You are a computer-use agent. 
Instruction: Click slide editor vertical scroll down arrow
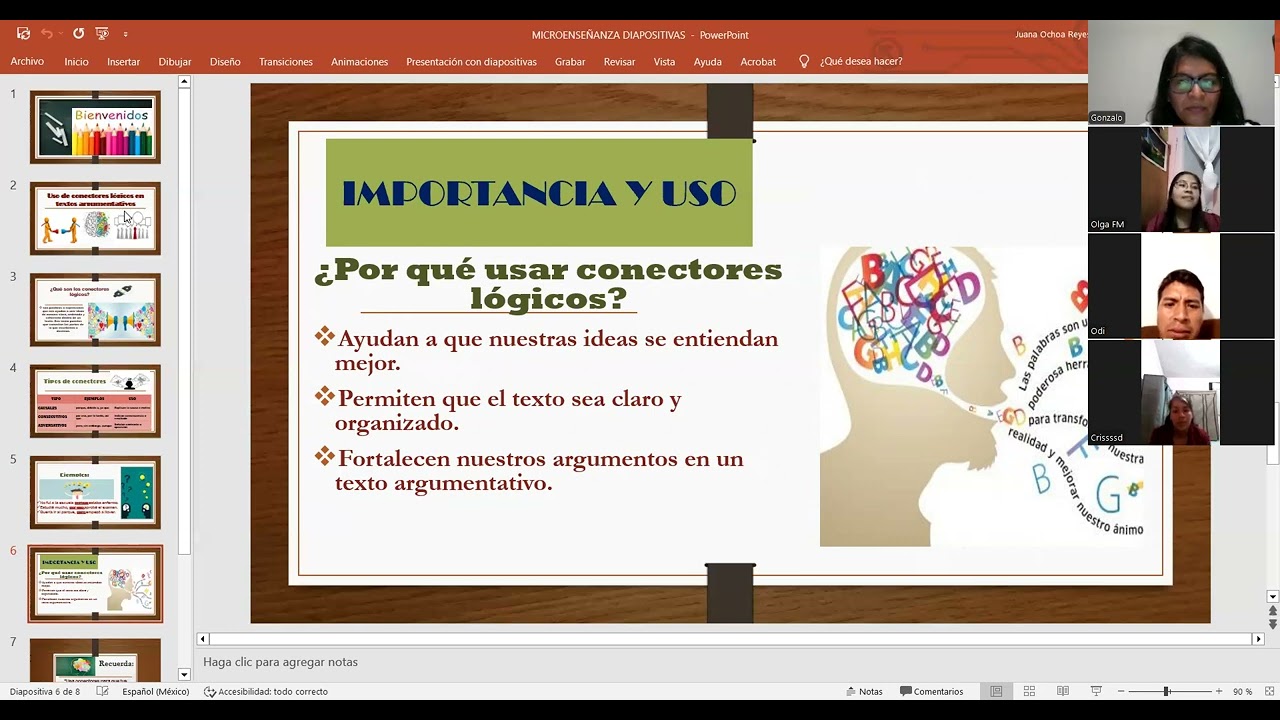click(x=1272, y=597)
